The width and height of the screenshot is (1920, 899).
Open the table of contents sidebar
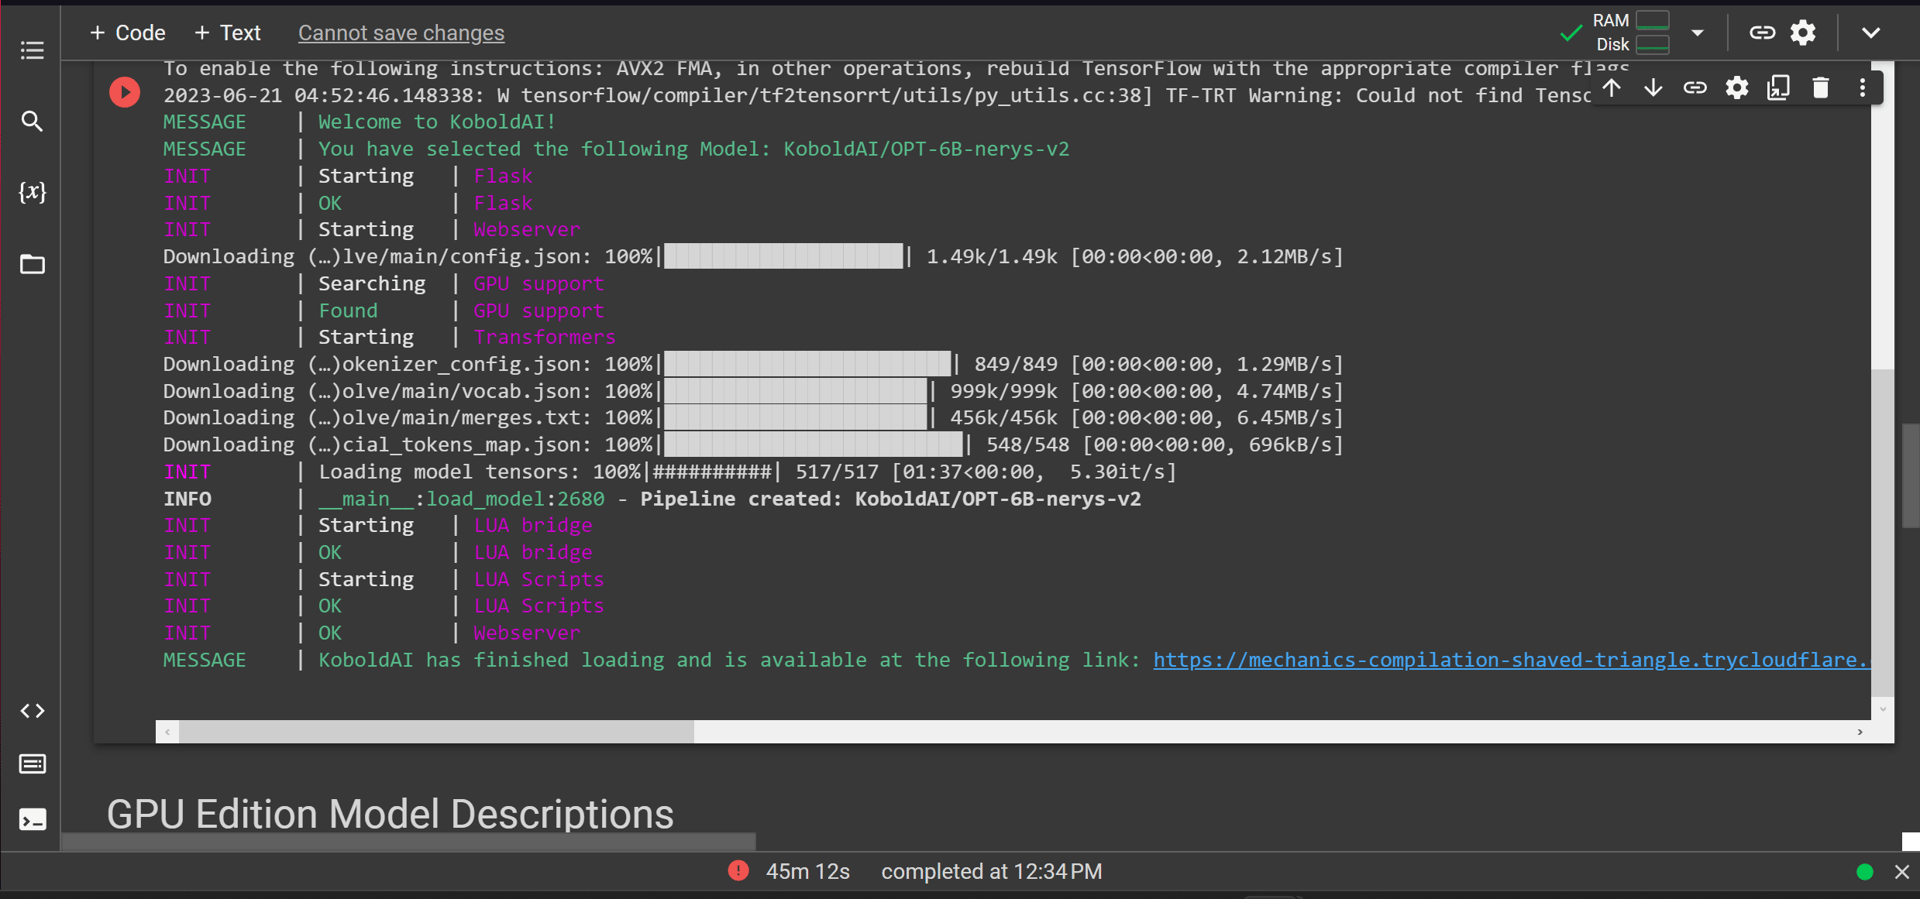(32, 50)
